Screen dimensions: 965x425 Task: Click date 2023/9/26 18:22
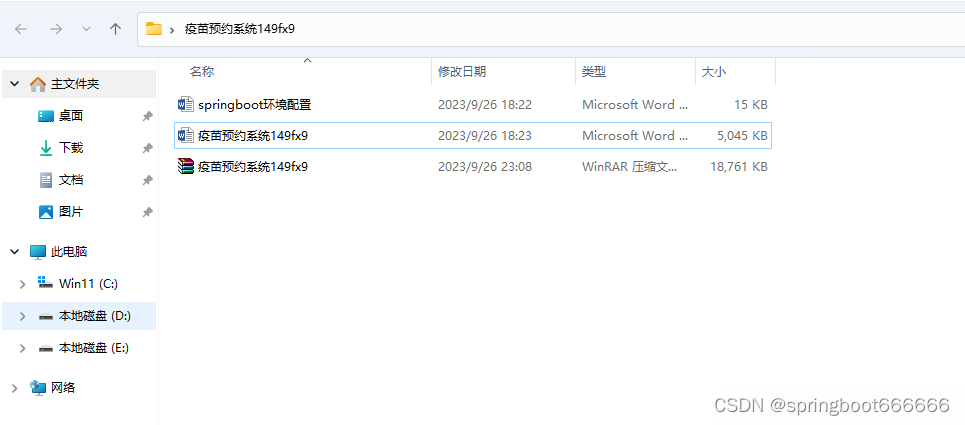click(x=485, y=105)
